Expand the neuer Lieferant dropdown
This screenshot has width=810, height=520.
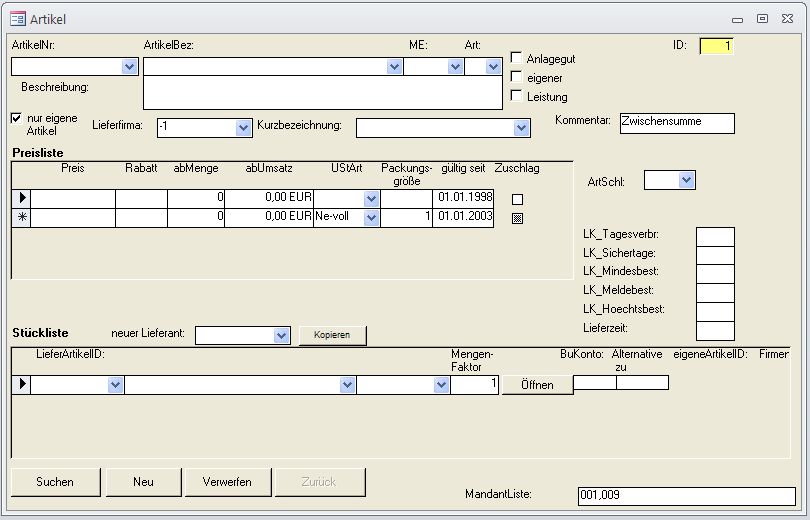coord(282,336)
